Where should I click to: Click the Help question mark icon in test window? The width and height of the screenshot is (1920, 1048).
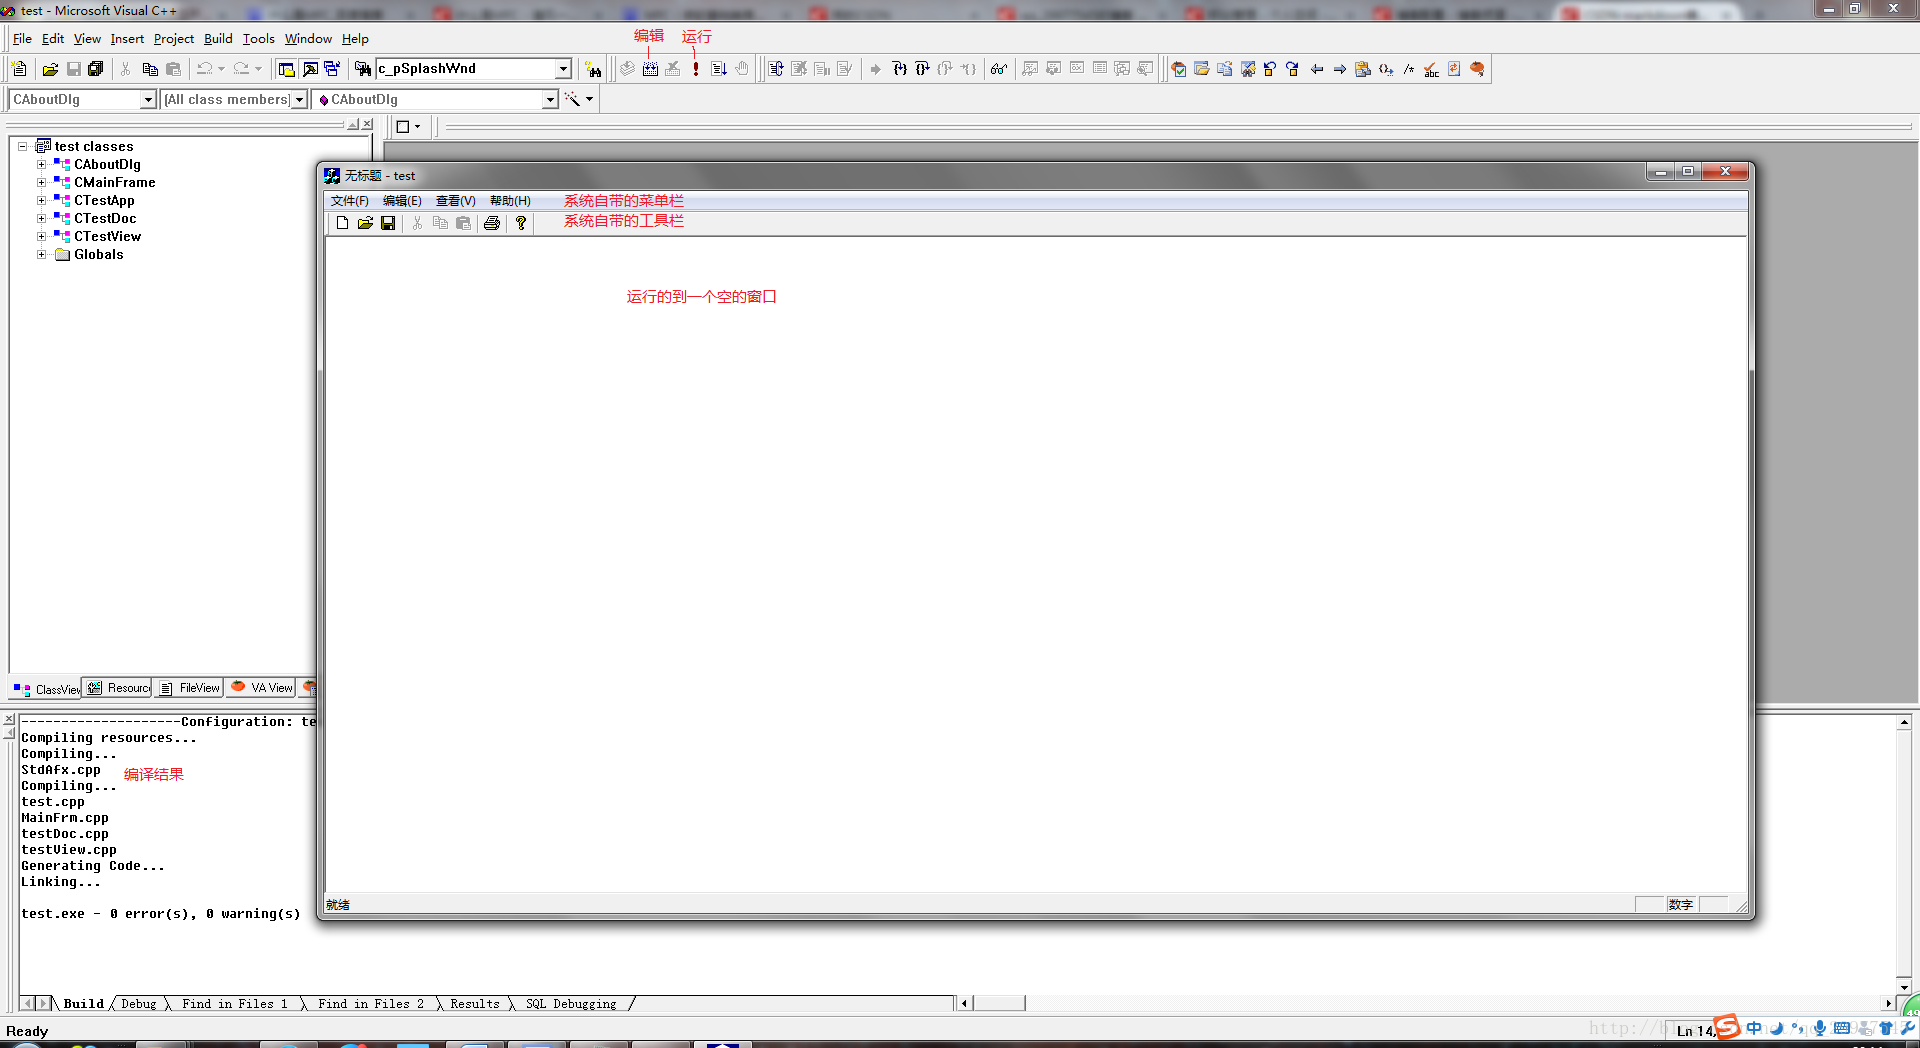(521, 223)
